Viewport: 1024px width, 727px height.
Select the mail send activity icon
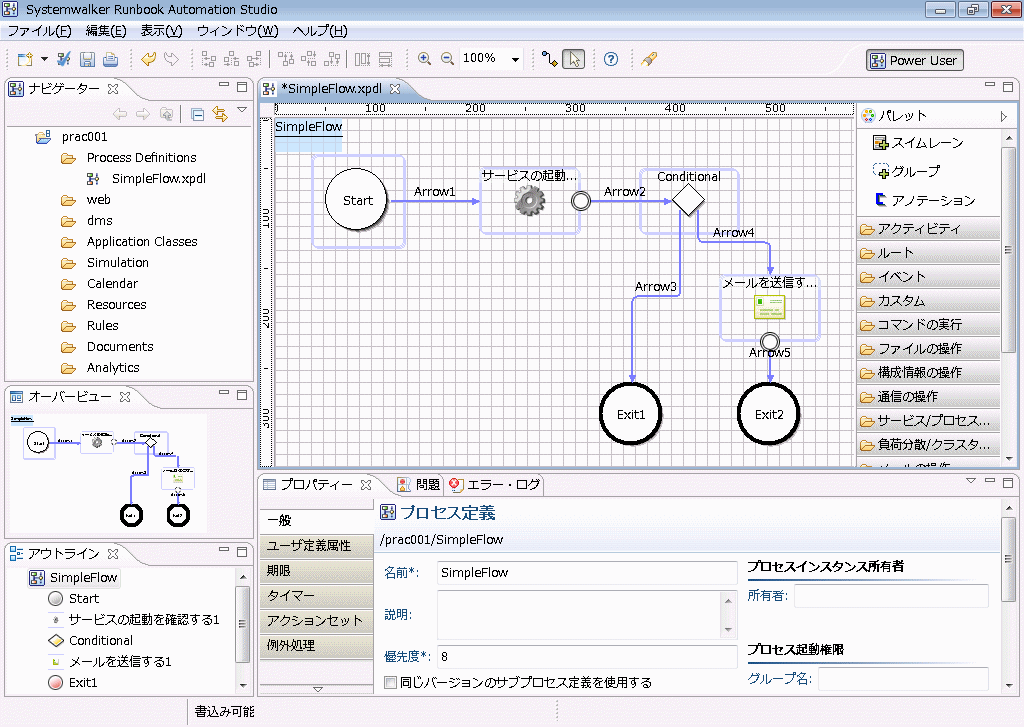pyautogui.click(x=769, y=307)
